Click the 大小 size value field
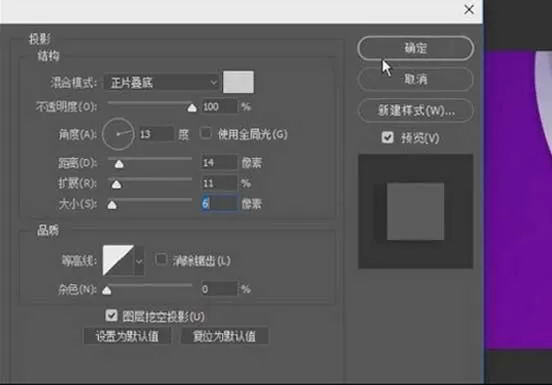 tap(219, 203)
